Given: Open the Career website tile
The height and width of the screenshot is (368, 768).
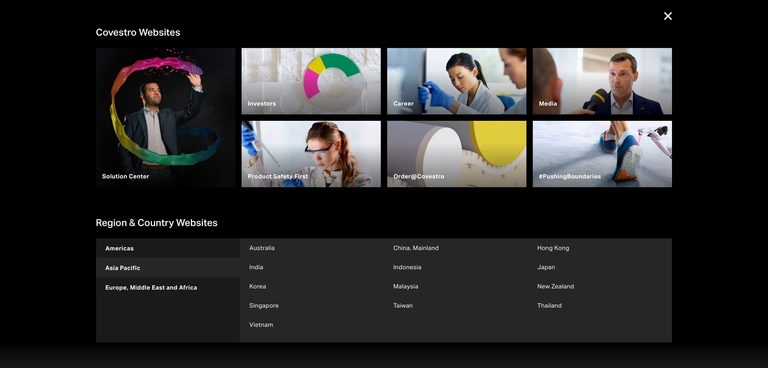Looking at the screenshot, I should (x=456, y=81).
